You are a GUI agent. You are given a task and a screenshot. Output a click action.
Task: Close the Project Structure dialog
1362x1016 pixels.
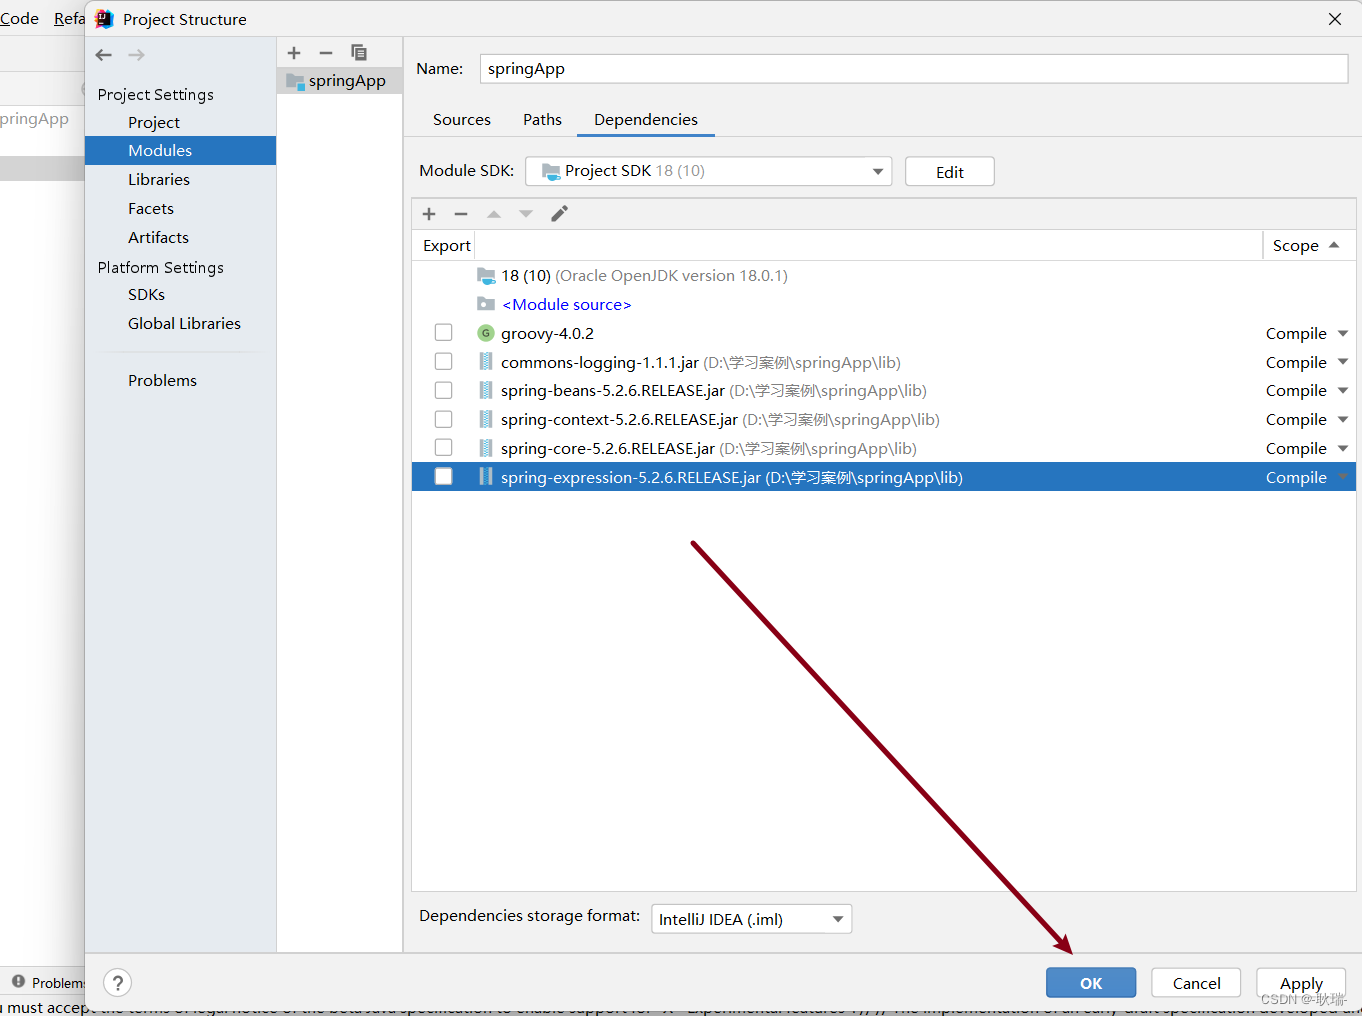1335,19
